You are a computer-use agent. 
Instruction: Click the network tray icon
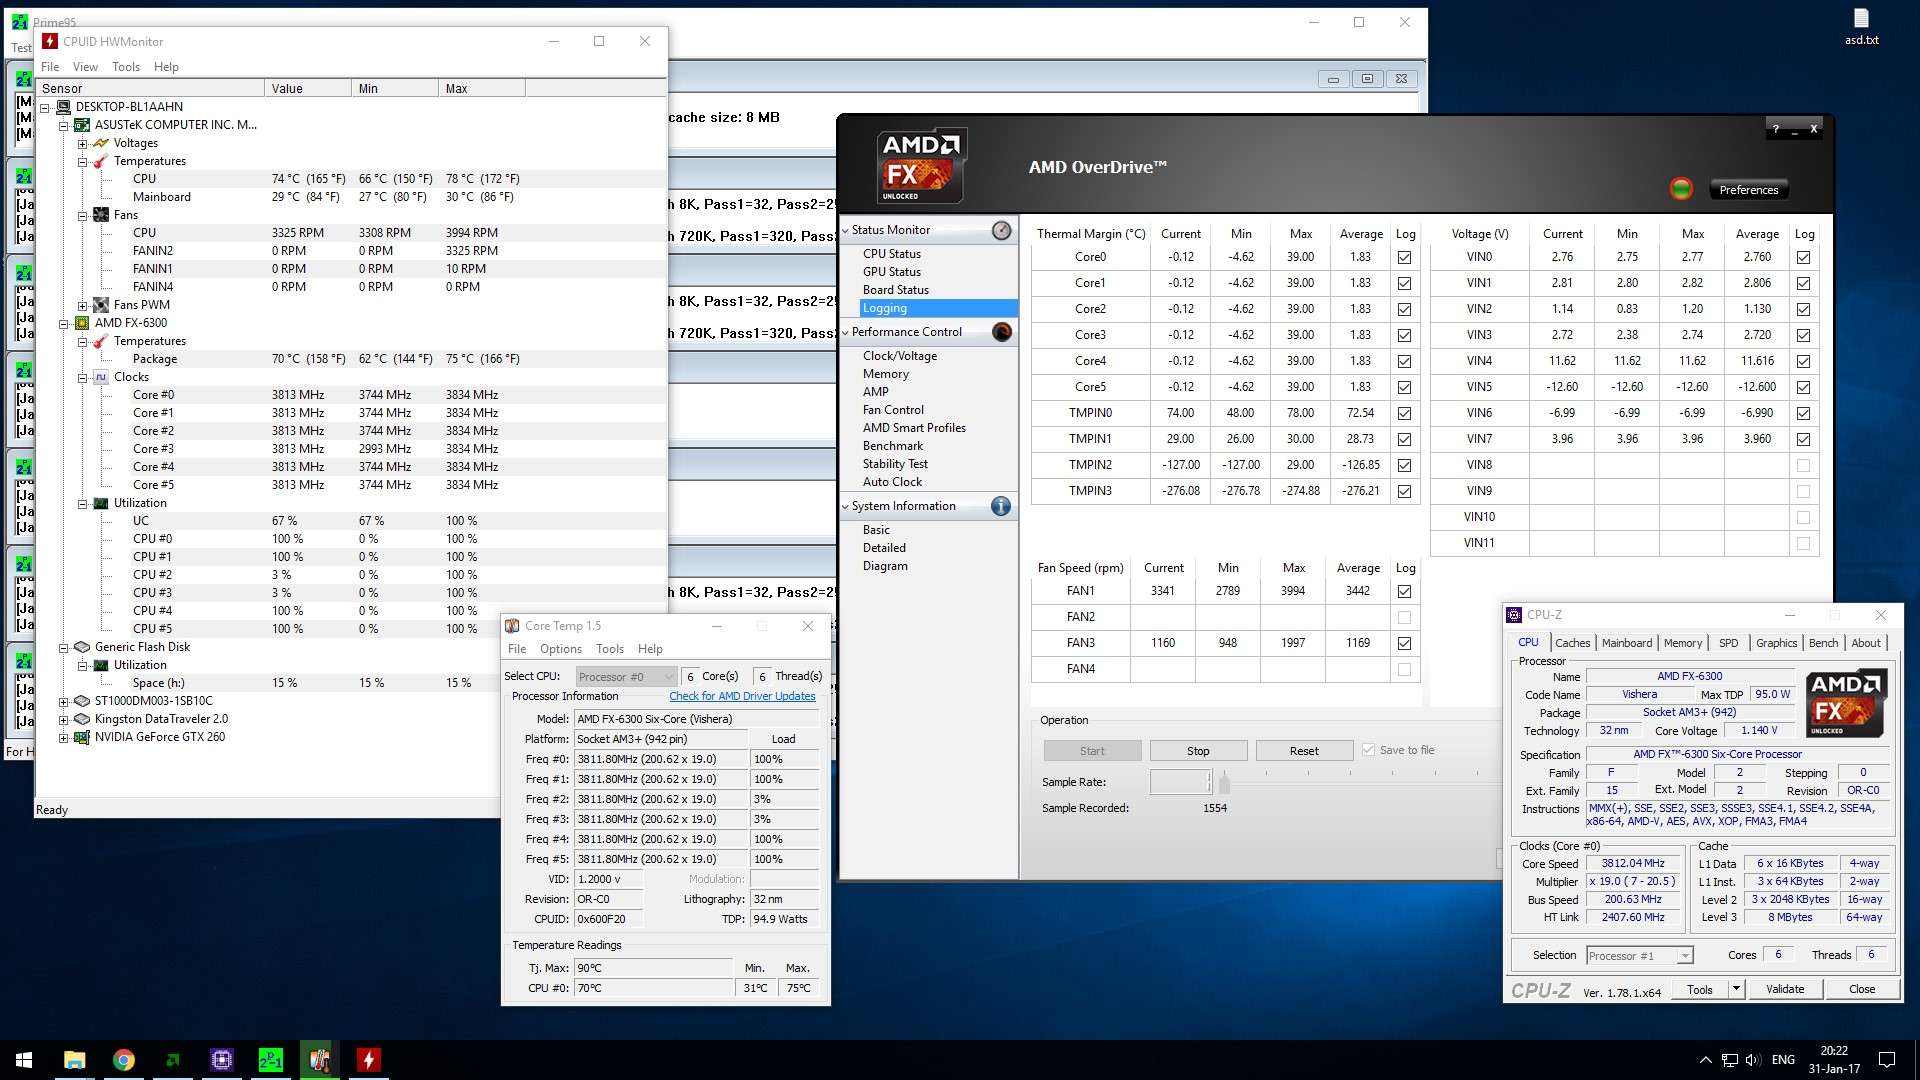tap(1729, 1060)
